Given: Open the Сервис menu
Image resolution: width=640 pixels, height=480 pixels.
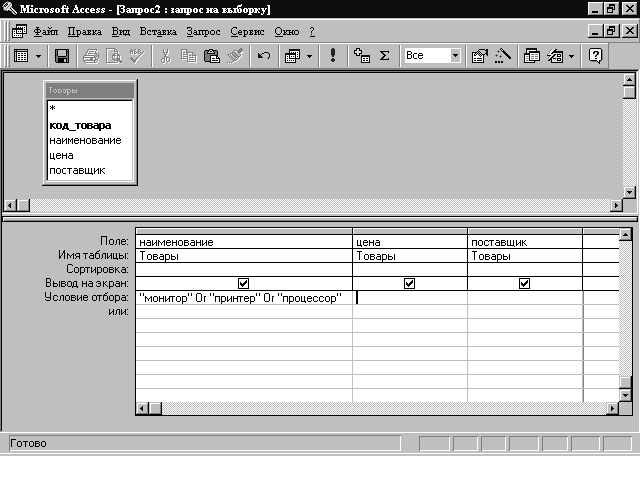Looking at the screenshot, I should (x=247, y=31).
